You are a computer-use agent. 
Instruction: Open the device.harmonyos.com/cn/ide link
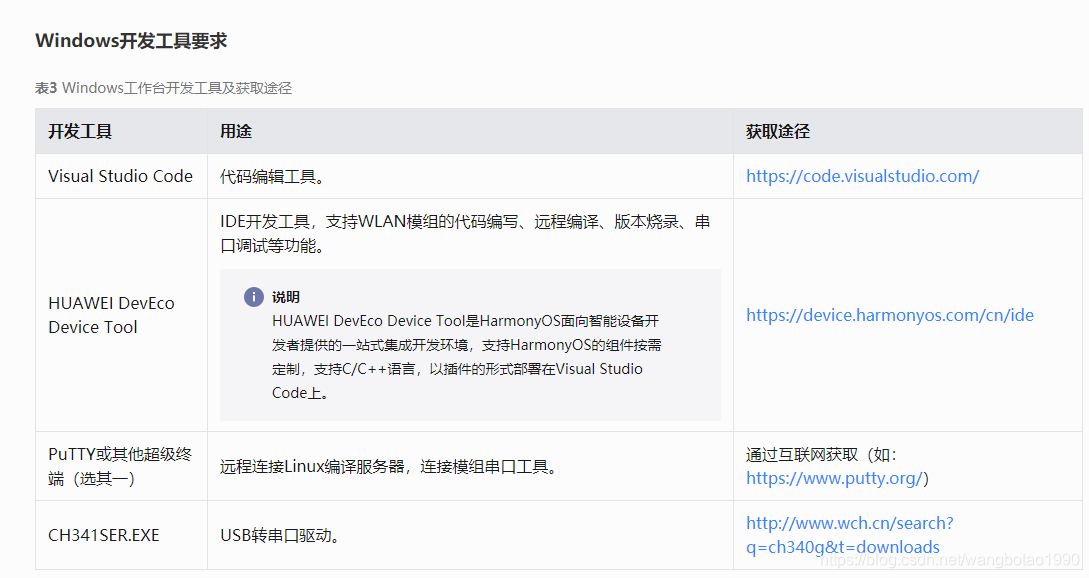coord(890,315)
